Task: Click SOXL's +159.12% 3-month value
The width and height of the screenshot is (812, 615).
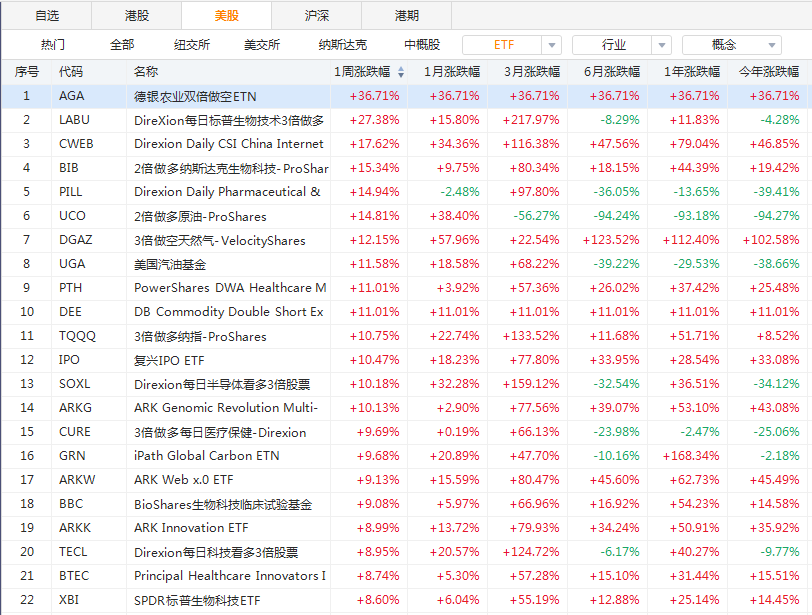Action: click(x=531, y=384)
